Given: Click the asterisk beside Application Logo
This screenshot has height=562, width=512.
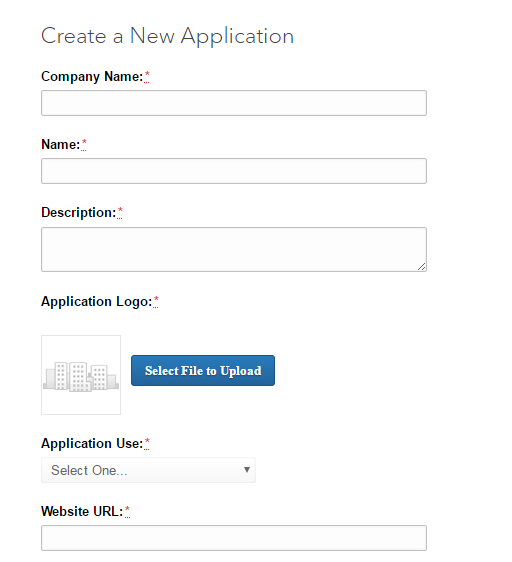Looking at the screenshot, I should tap(156, 301).
